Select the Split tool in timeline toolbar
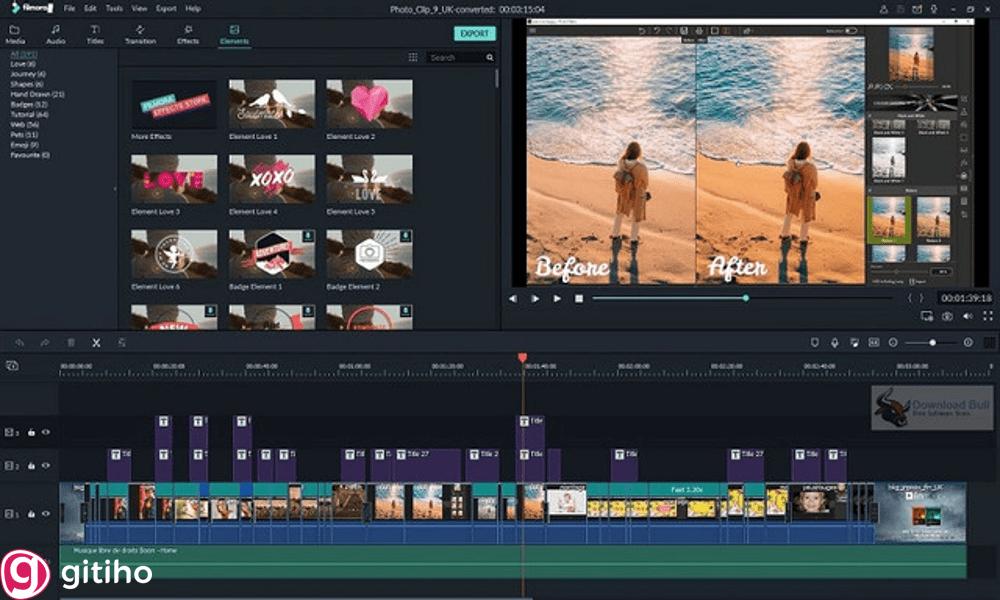The image size is (1000, 600). tap(96, 343)
